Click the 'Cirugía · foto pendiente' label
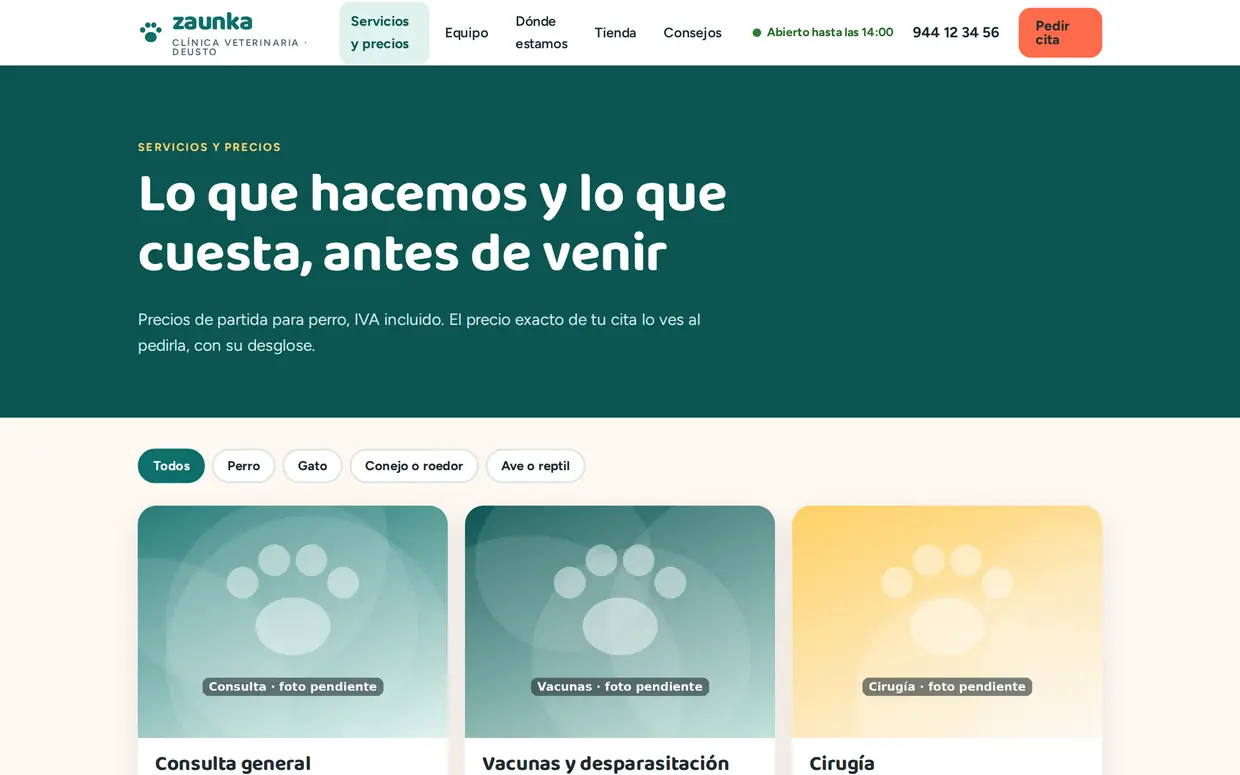The width and height of the screenshot is (1240, 775). click(947, 687)
